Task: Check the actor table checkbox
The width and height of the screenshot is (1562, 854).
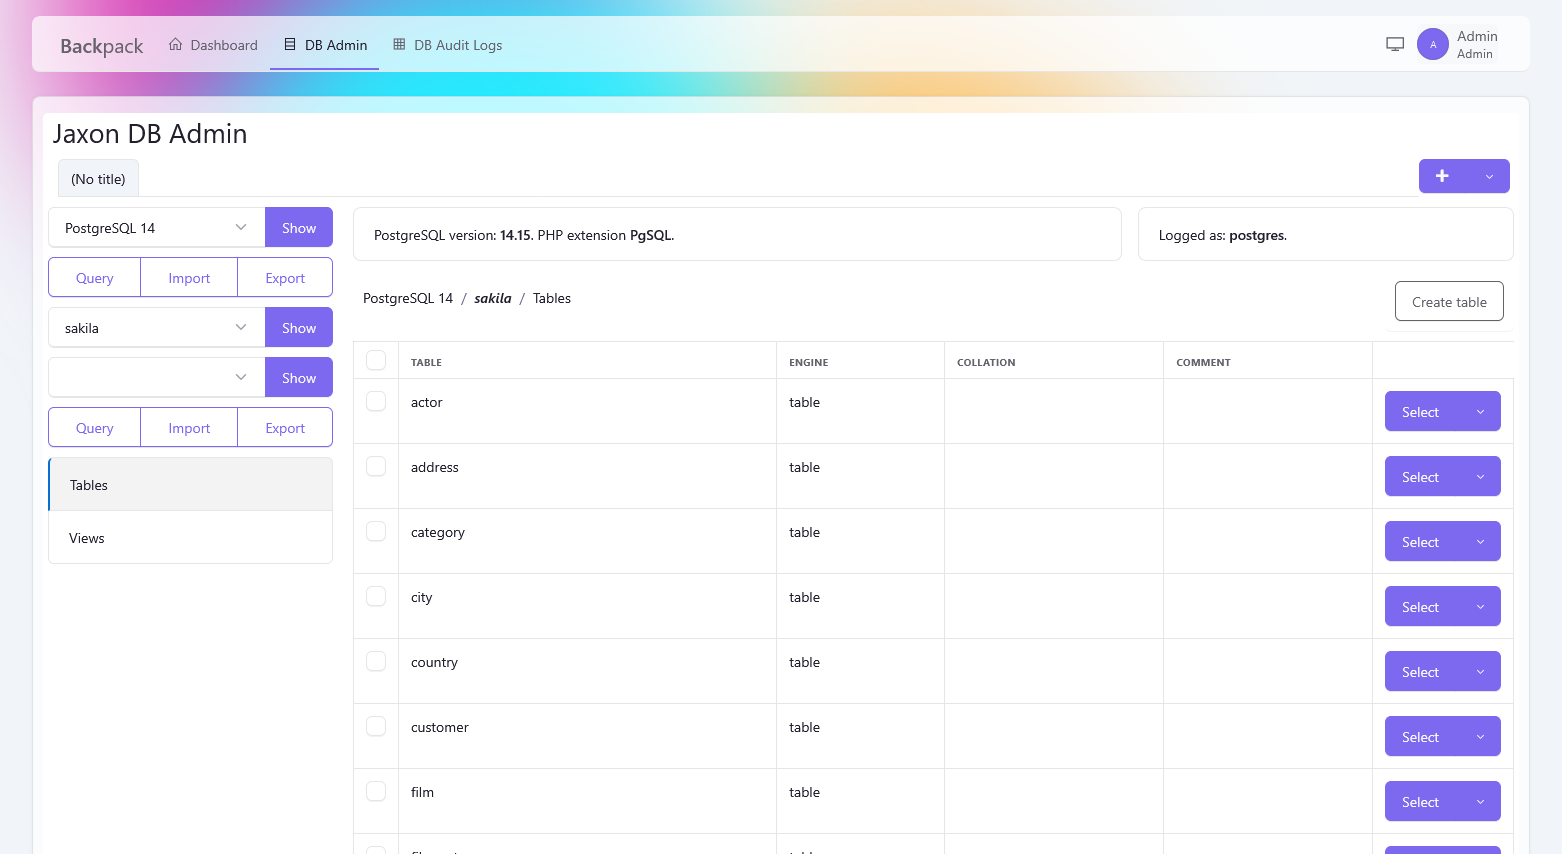Action: pos(376,401)
